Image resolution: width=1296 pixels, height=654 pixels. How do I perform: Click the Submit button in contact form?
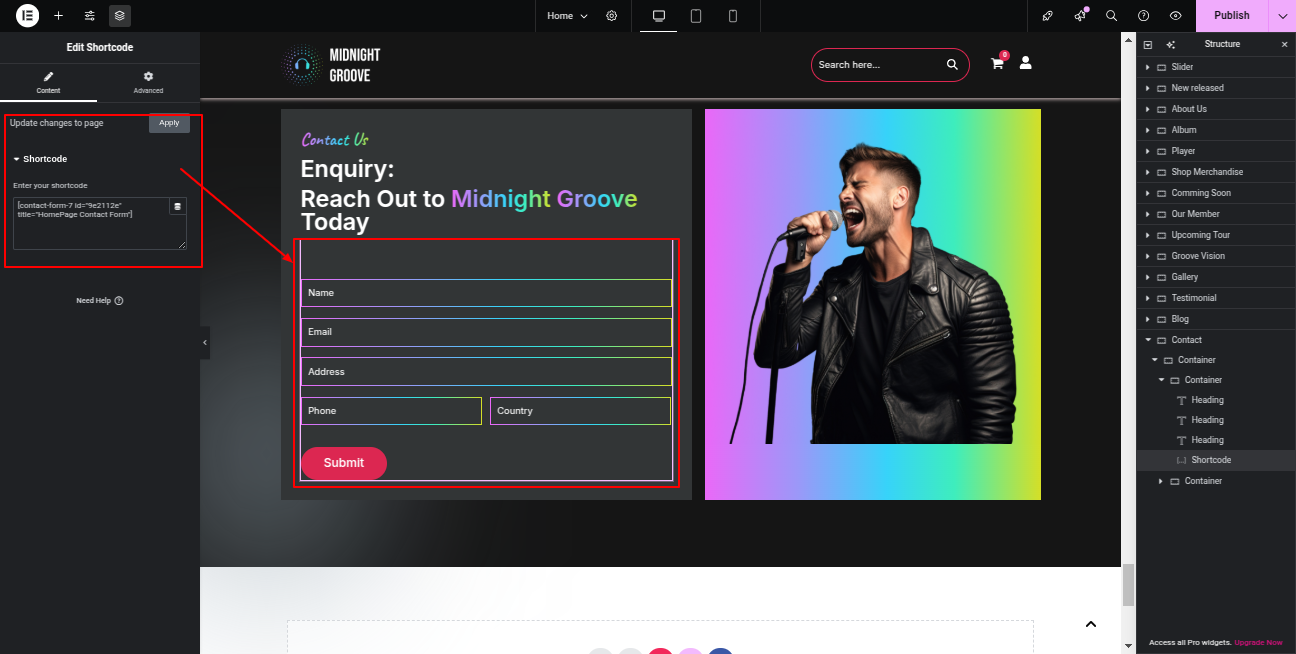coord(344,463)
